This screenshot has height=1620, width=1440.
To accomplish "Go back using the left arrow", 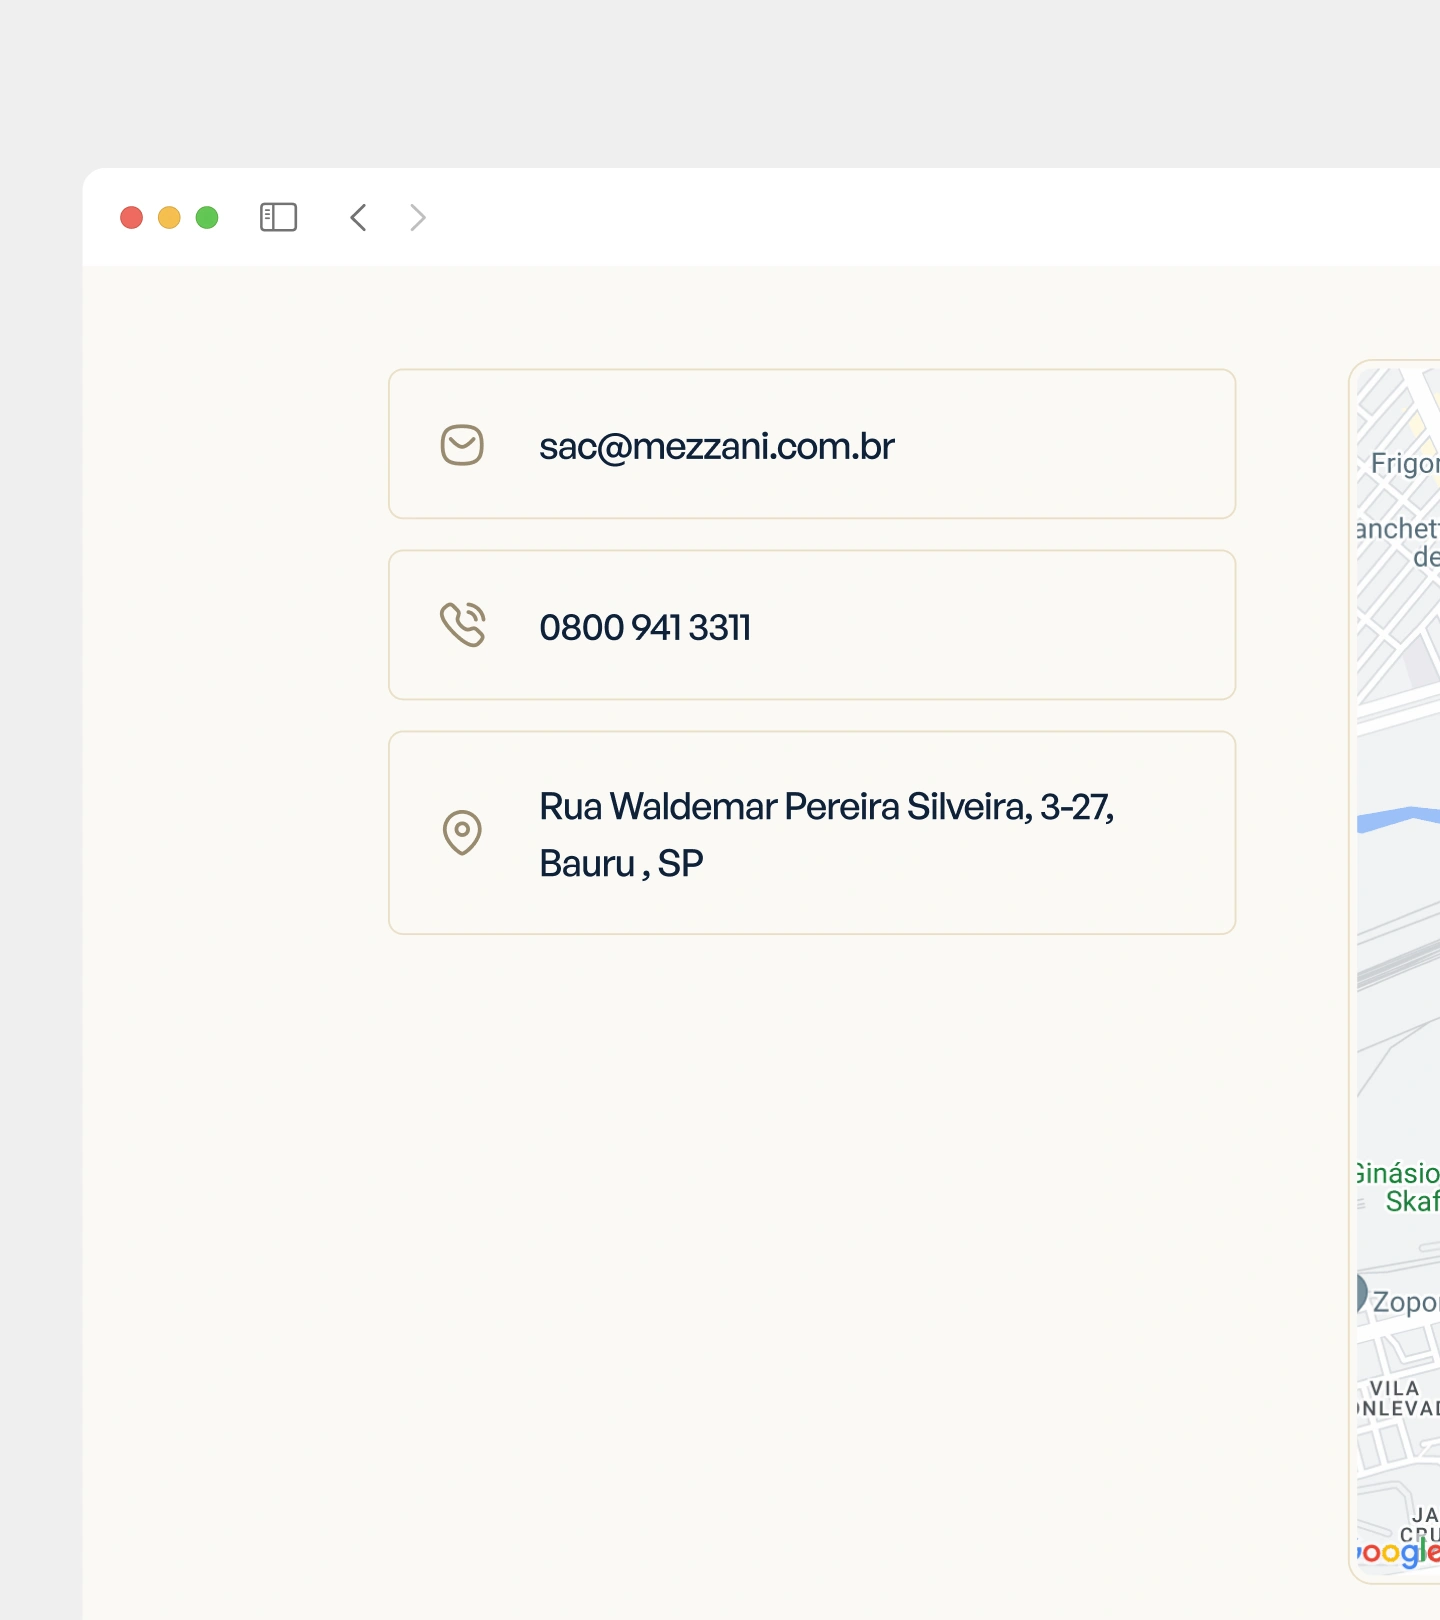I will pyautogui.click(x=359, y=217).
